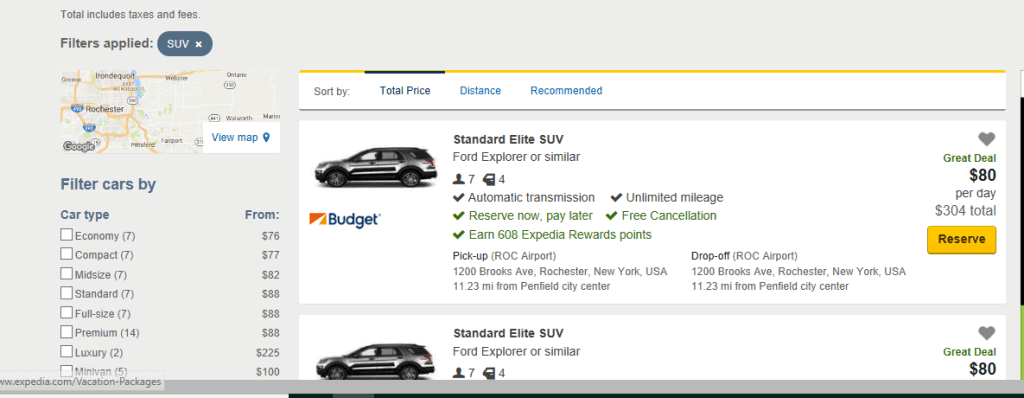
Task: Favorite the second Standard Elite SUV listing
Action: [986, 333]
